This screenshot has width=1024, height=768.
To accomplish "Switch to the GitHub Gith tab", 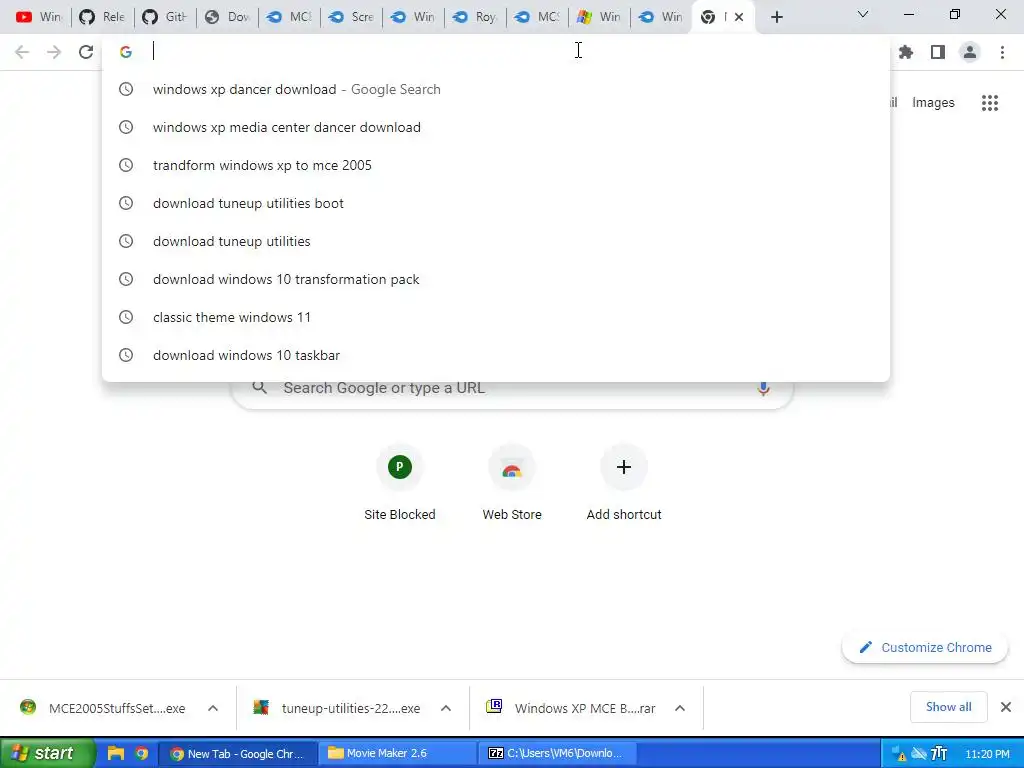I will (x=165, y=17).
